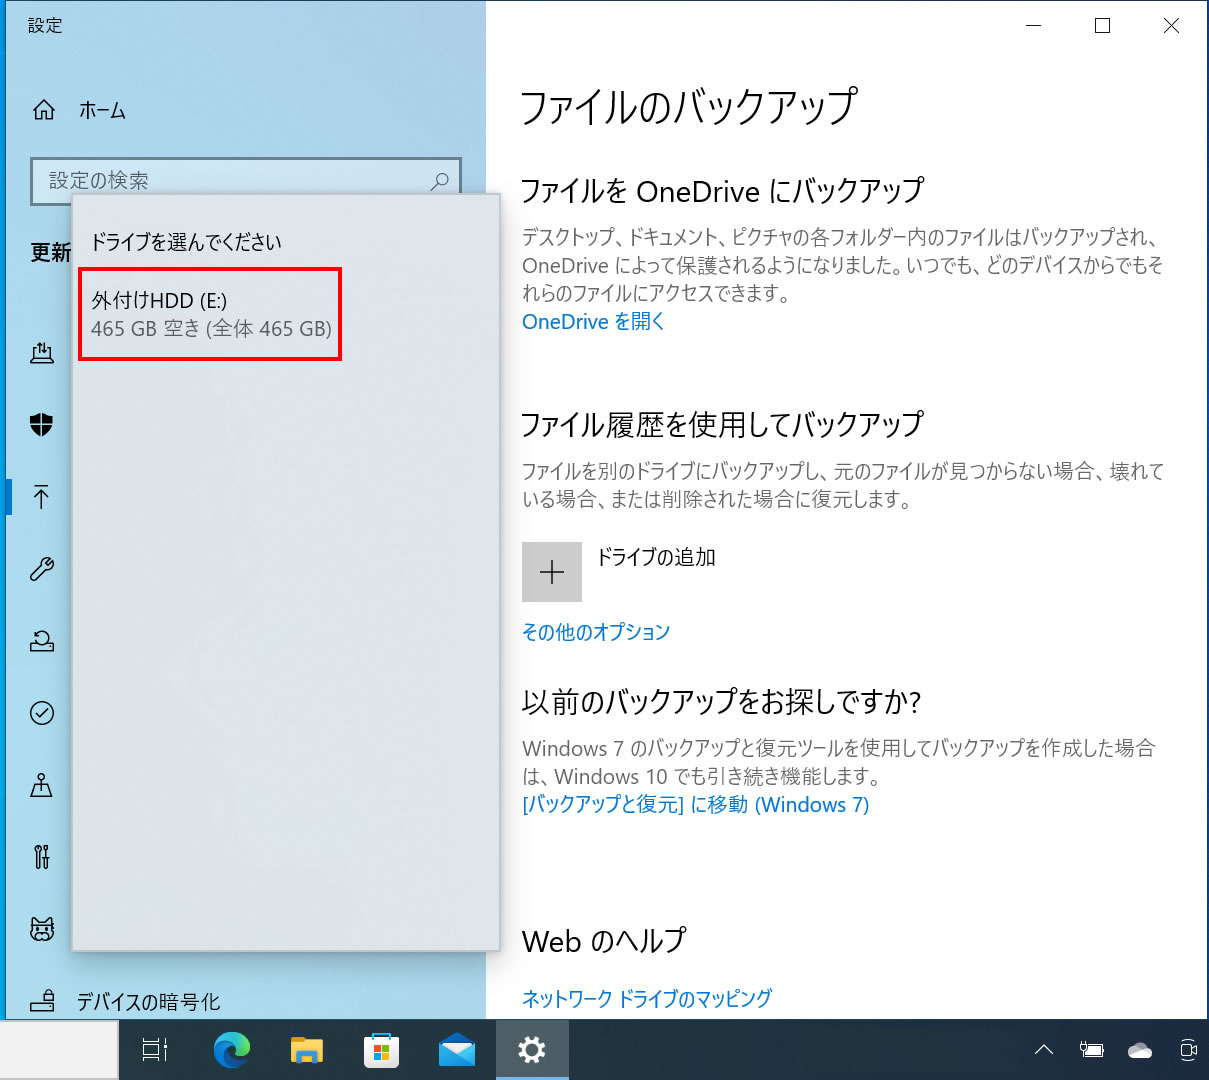Open デバイスの暗号化 sidebar entry

click(148, 1001)
